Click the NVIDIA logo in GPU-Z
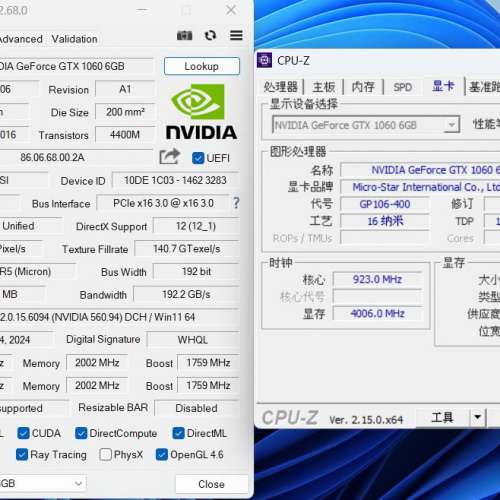The image size is (500, 500). [201, 112]
